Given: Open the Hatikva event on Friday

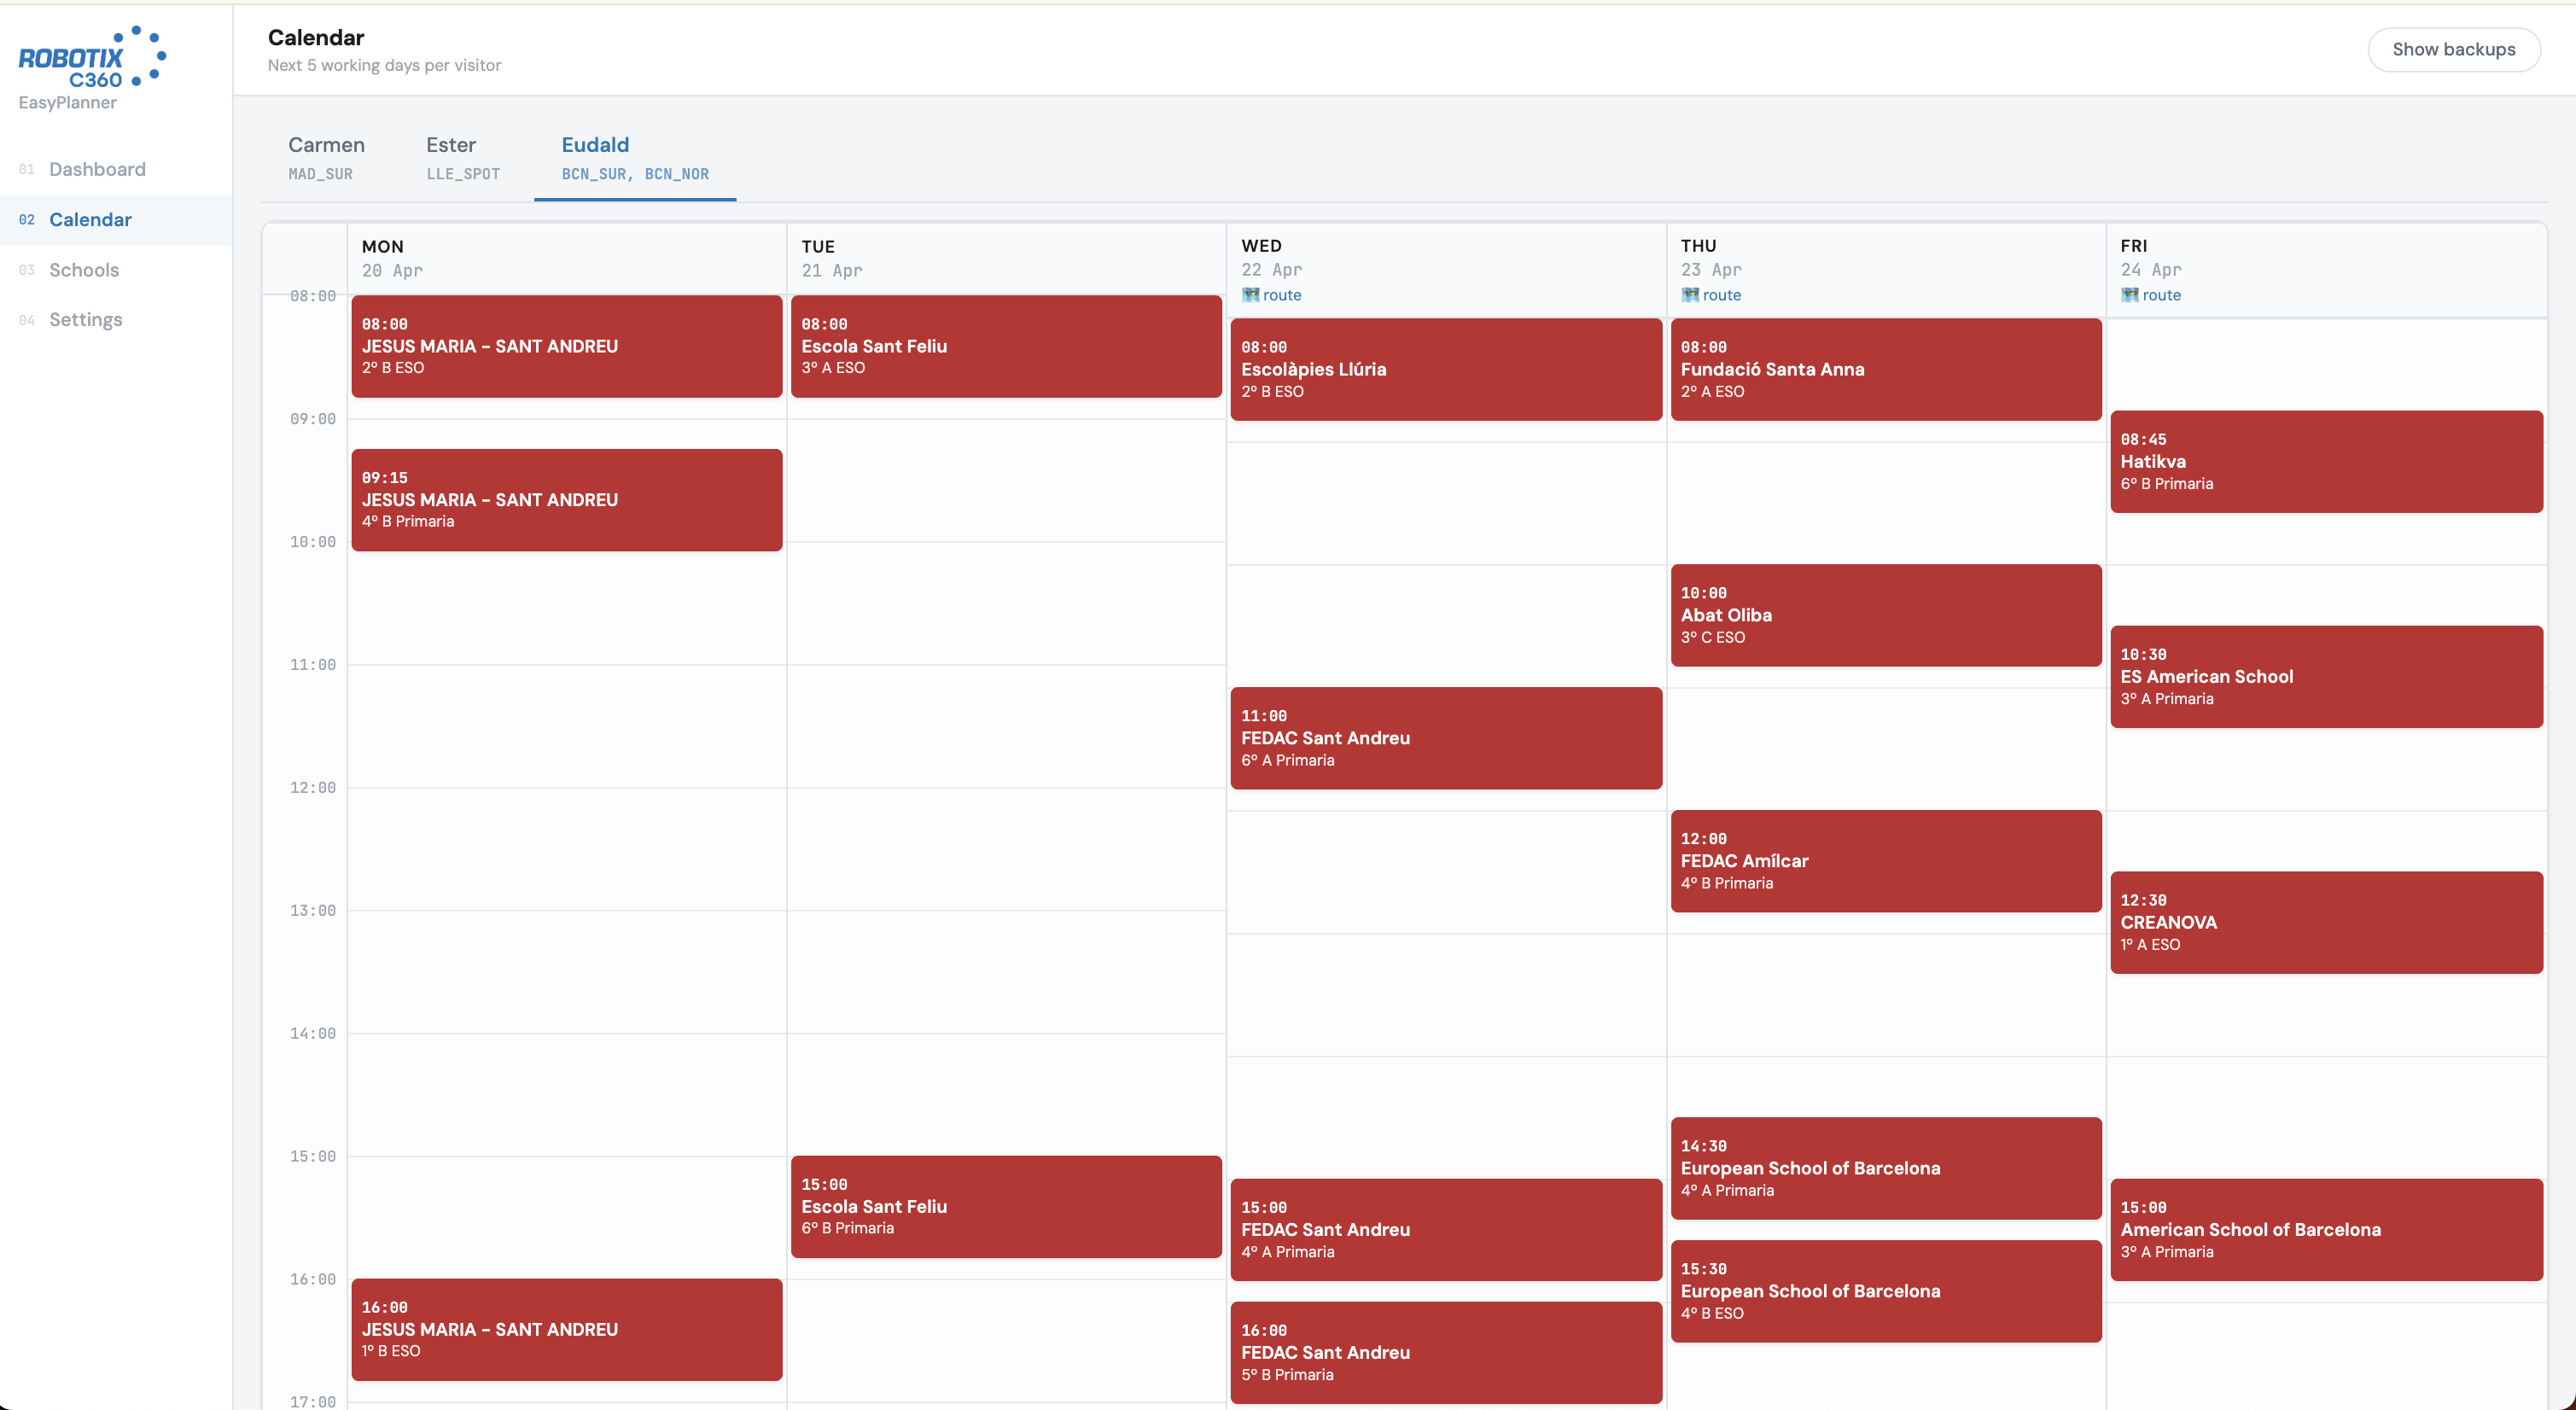Looking at the screenshot, I should point(2326,461).
